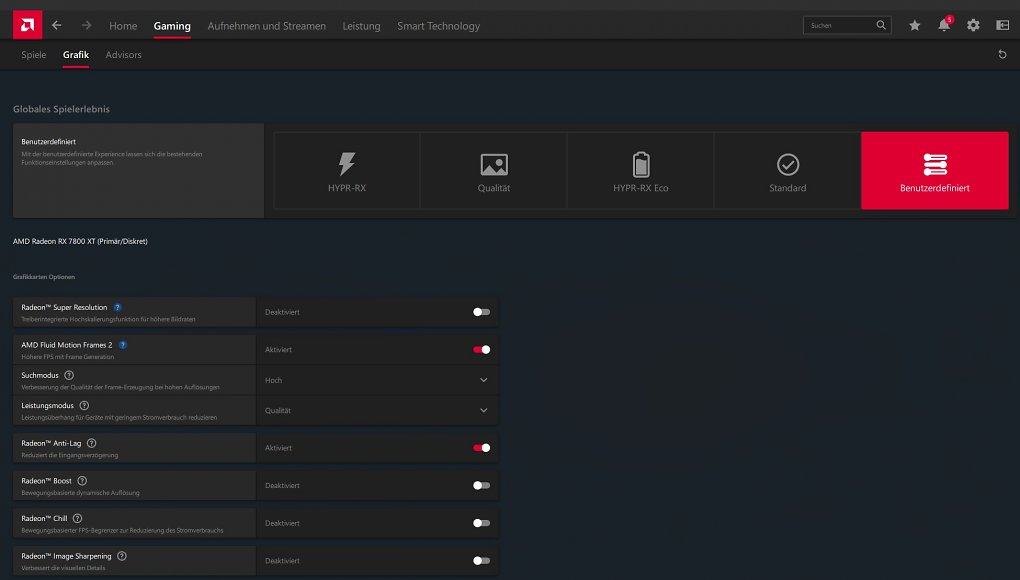Click the Radeon Chill setting name
This screenshot has width=1020, height=580.
point(44,519)
